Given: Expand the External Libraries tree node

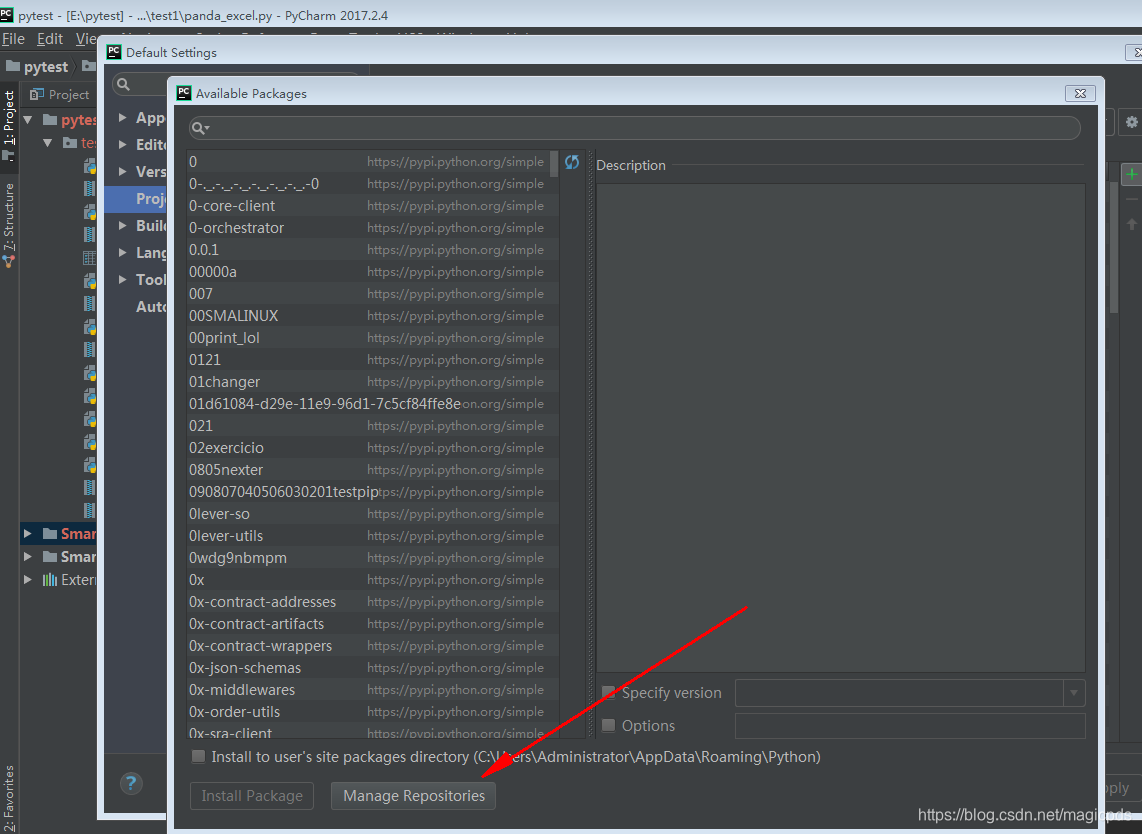Looking at the screenshot, I should click(x=28, y=580).
